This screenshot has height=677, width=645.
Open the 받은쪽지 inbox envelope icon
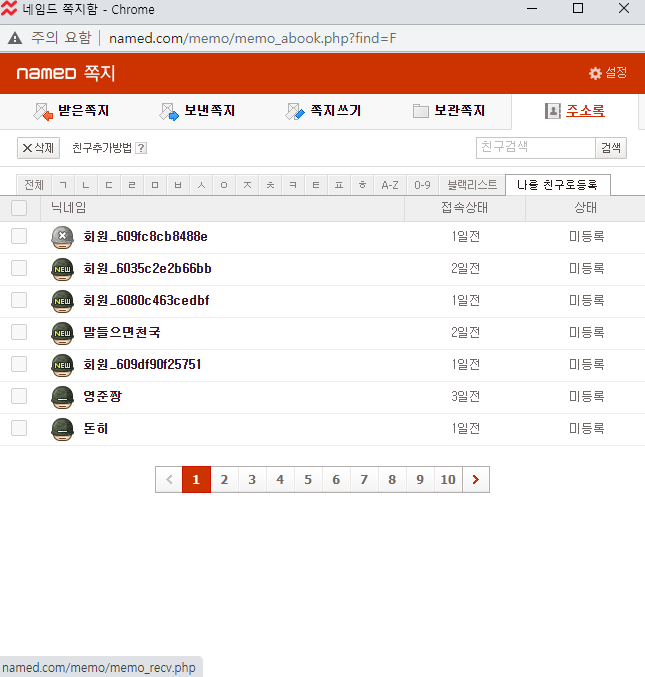[x=43, y=111]
